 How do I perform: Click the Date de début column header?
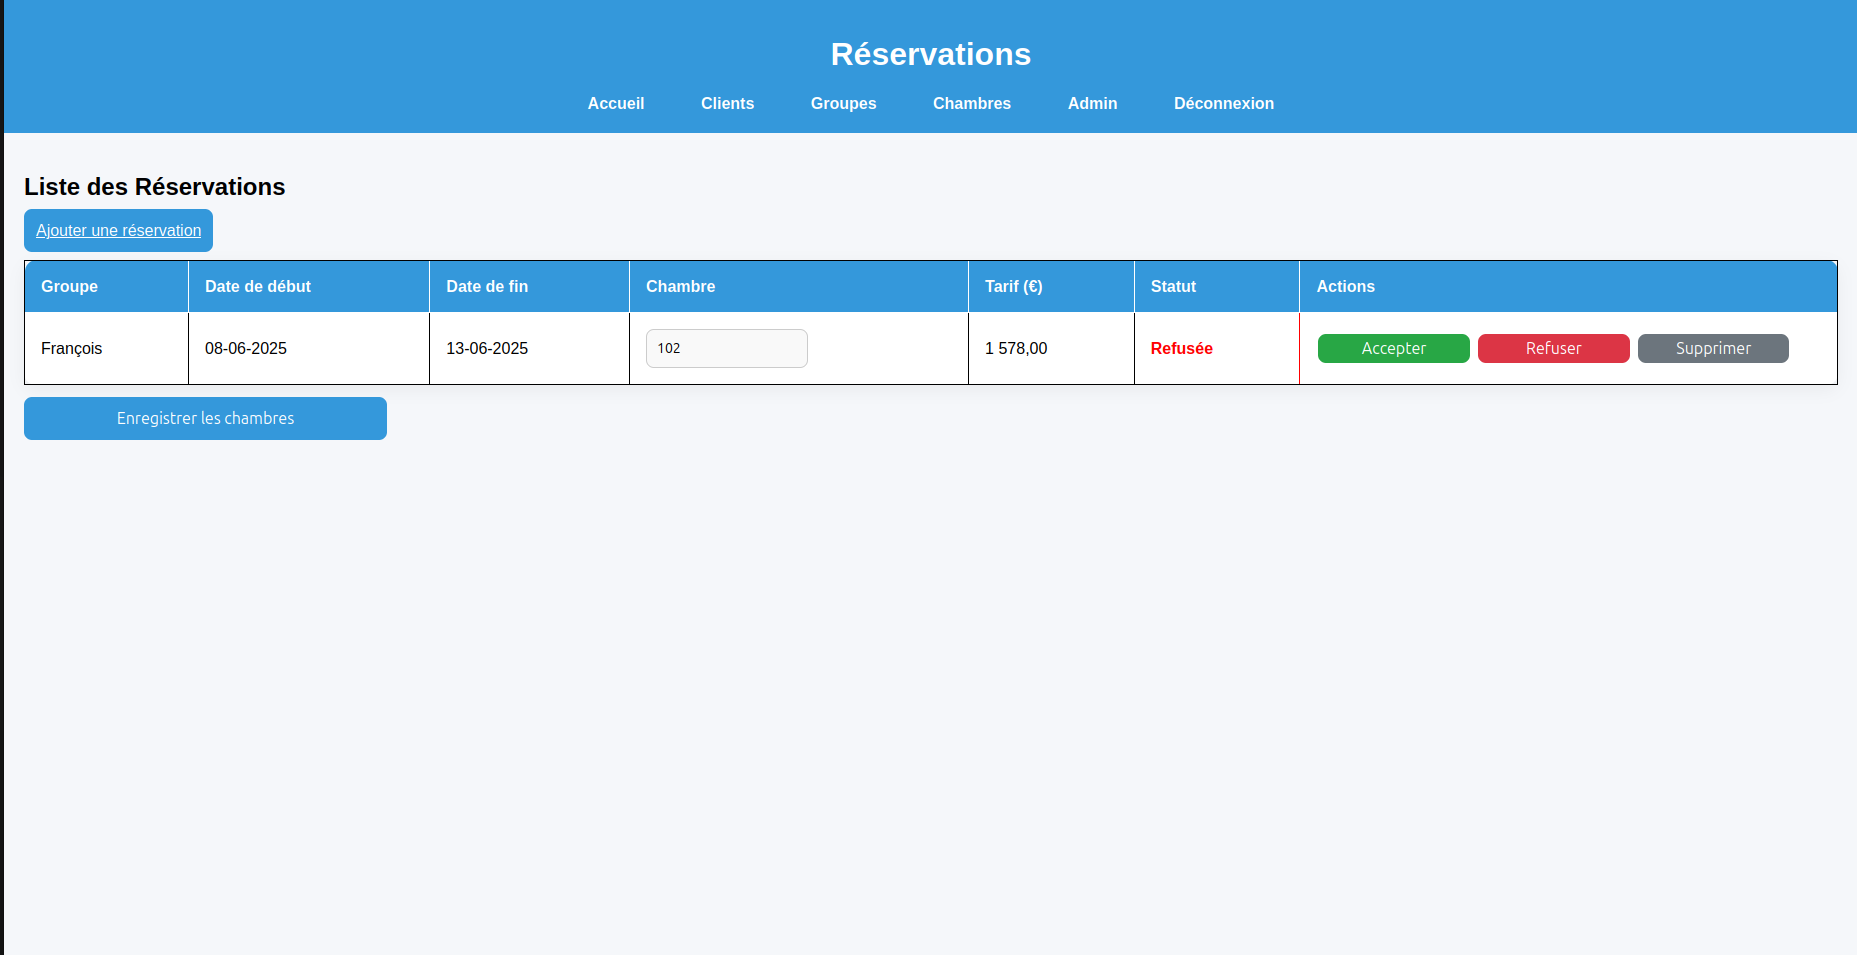[x=257, y=286]
